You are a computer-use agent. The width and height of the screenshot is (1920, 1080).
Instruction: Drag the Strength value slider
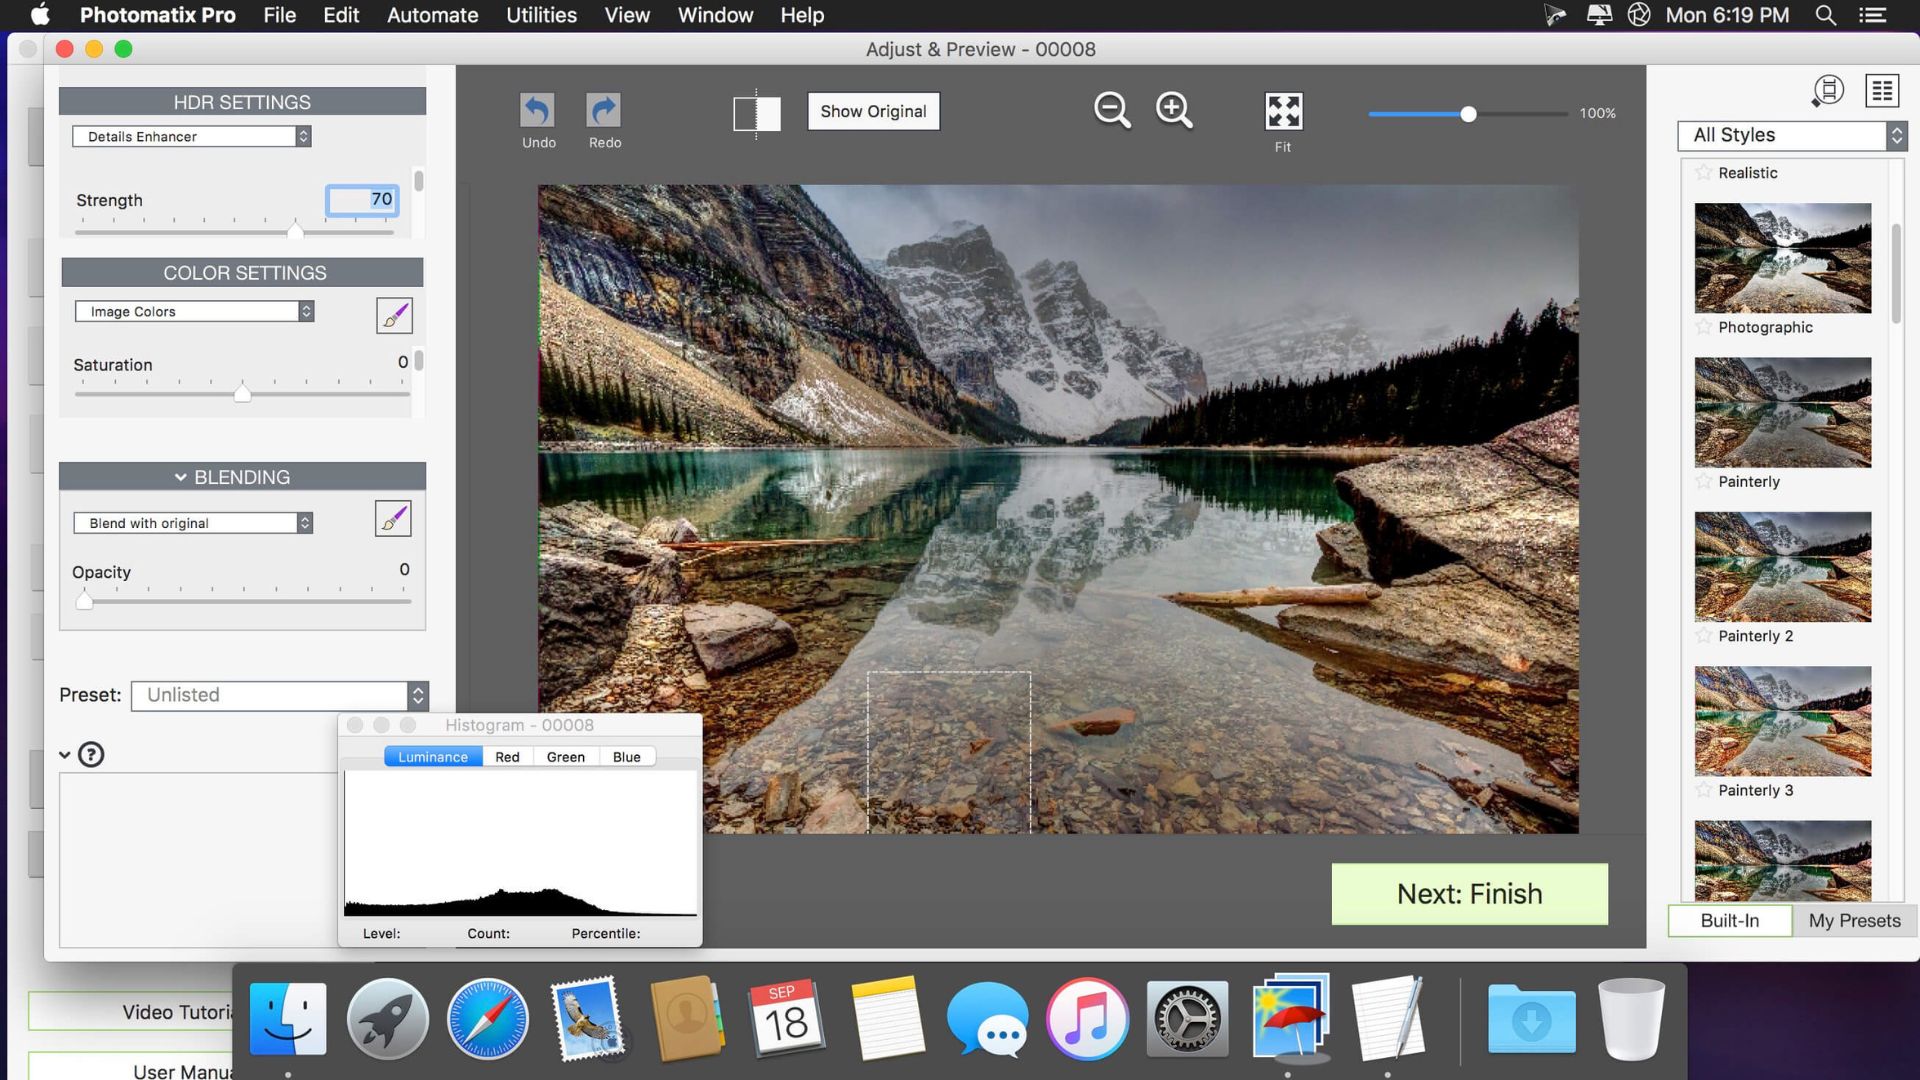click(x=295, y=231)
